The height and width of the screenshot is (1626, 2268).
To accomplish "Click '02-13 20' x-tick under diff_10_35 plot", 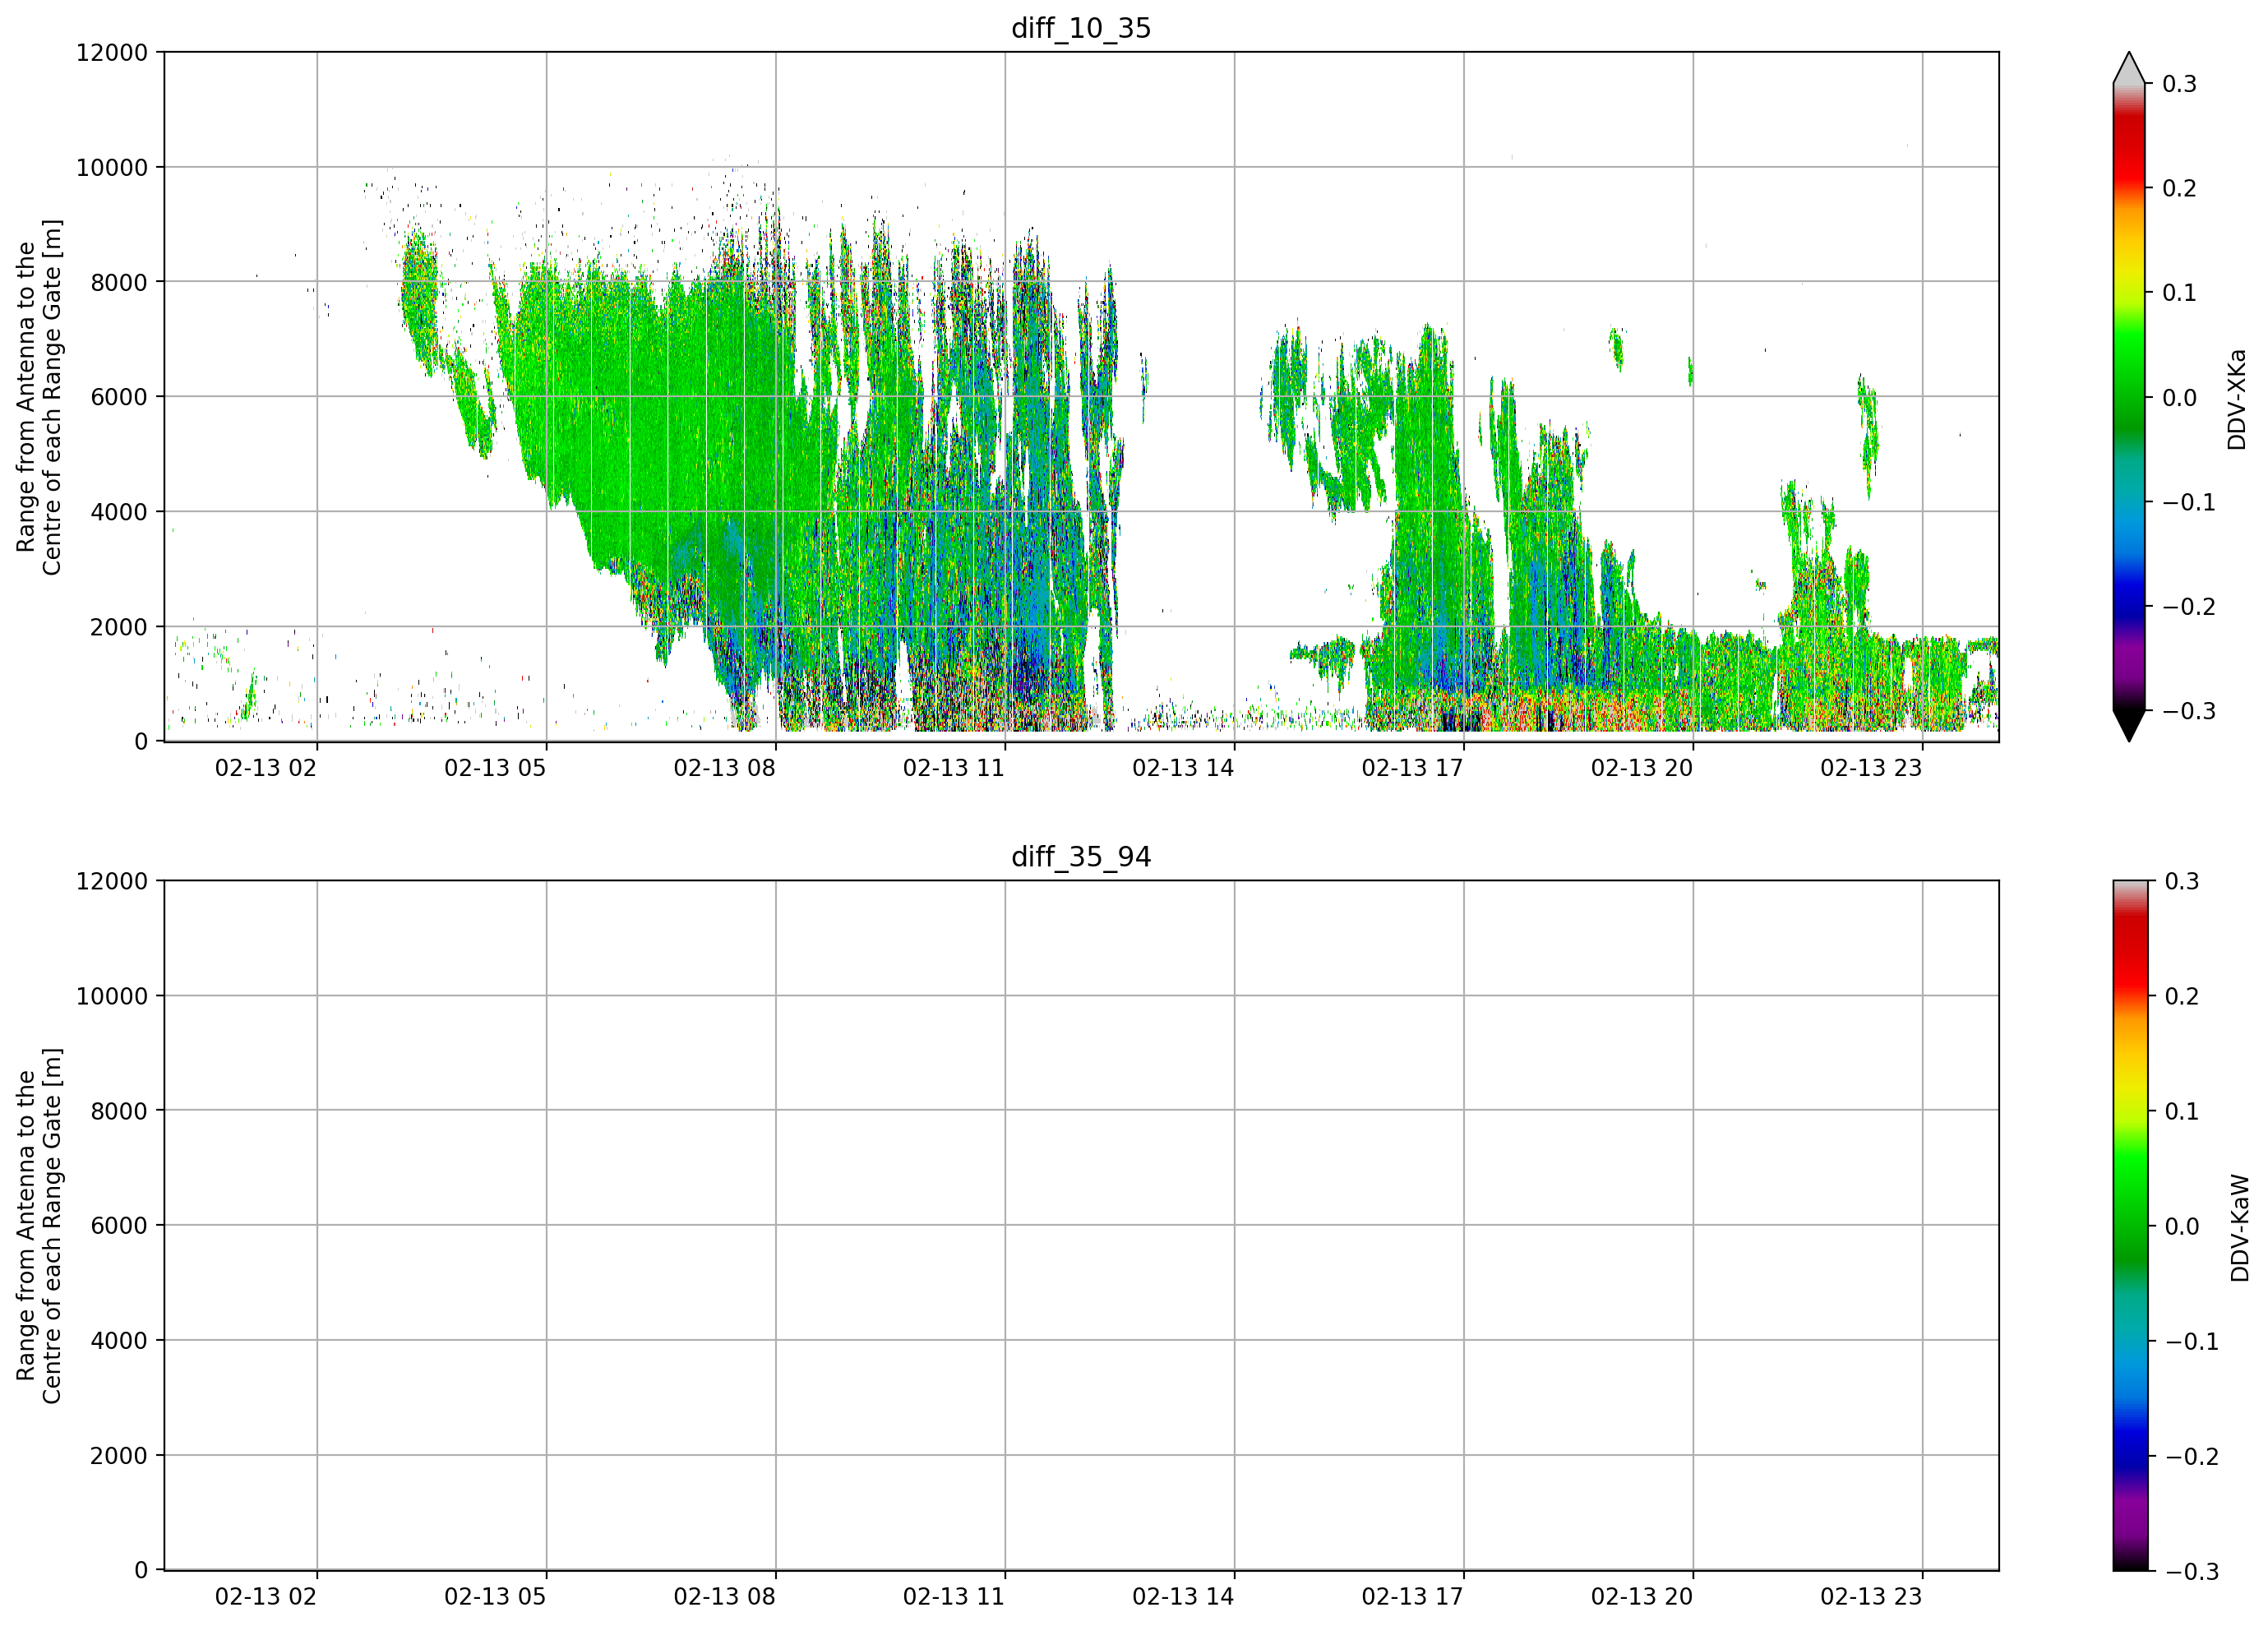I will pyautogui.click(x=1642, y=768).
